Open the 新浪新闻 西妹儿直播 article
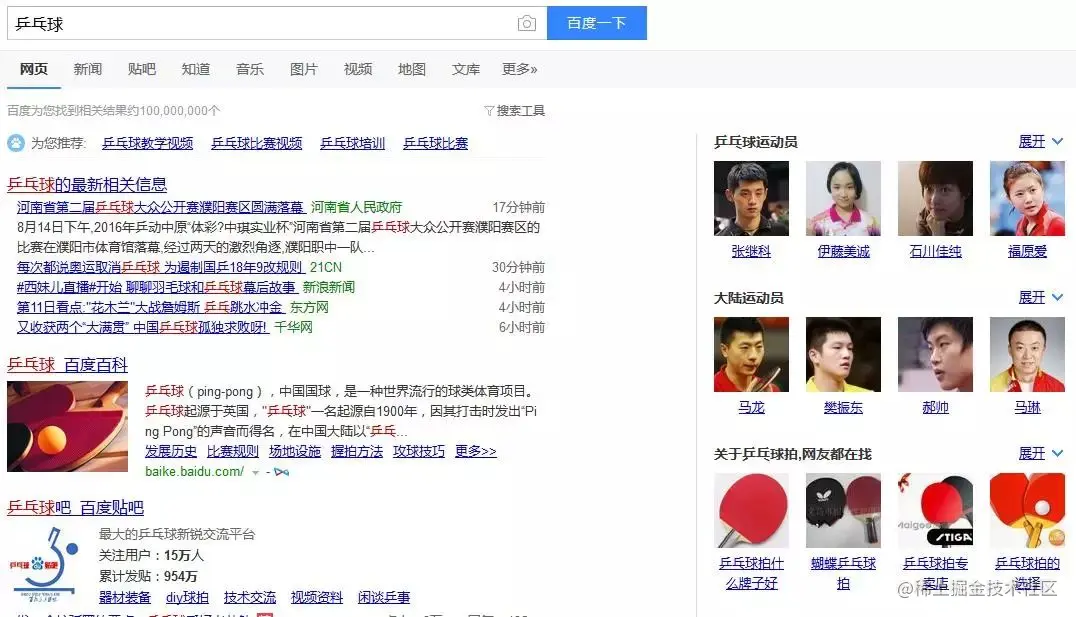Viewport: 1076px width, 617px height. tap(156, 287)
